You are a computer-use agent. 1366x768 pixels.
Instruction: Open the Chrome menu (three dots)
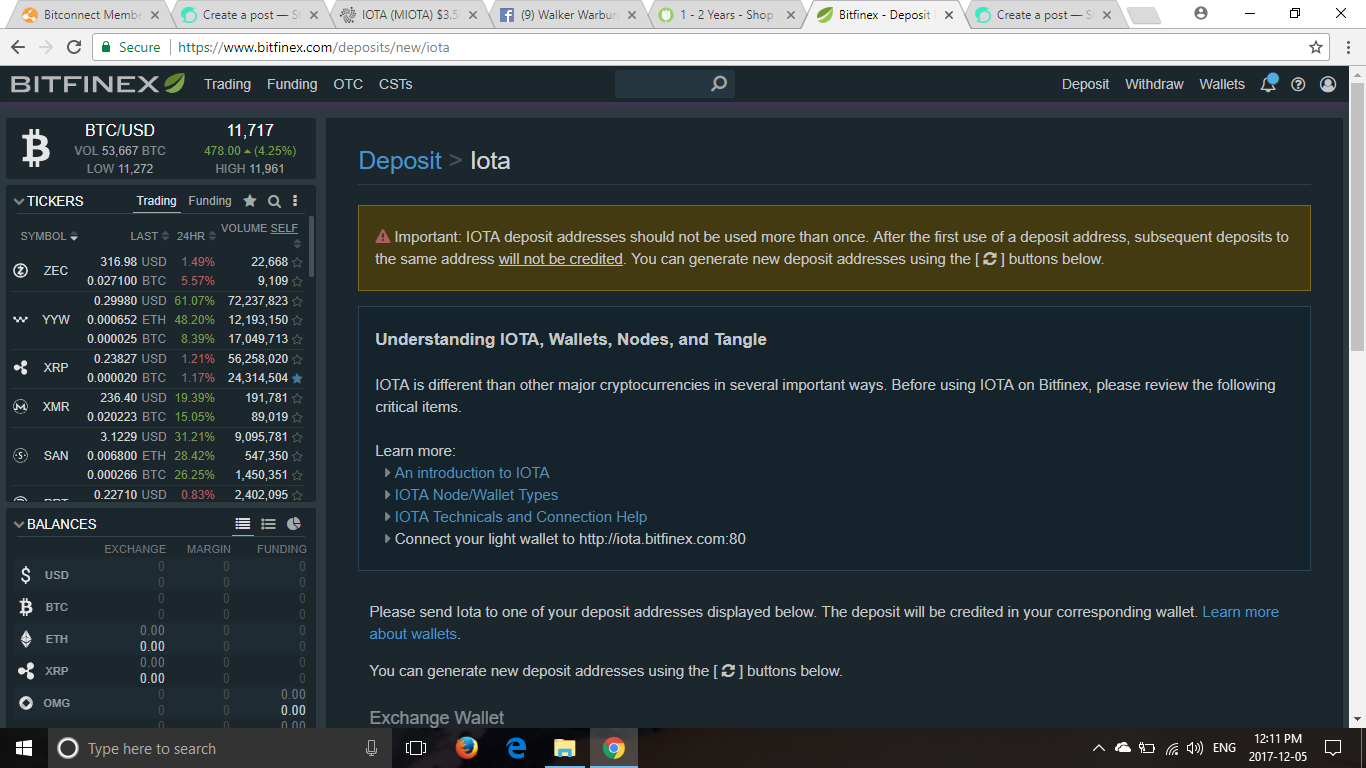tap(1347, 47)
